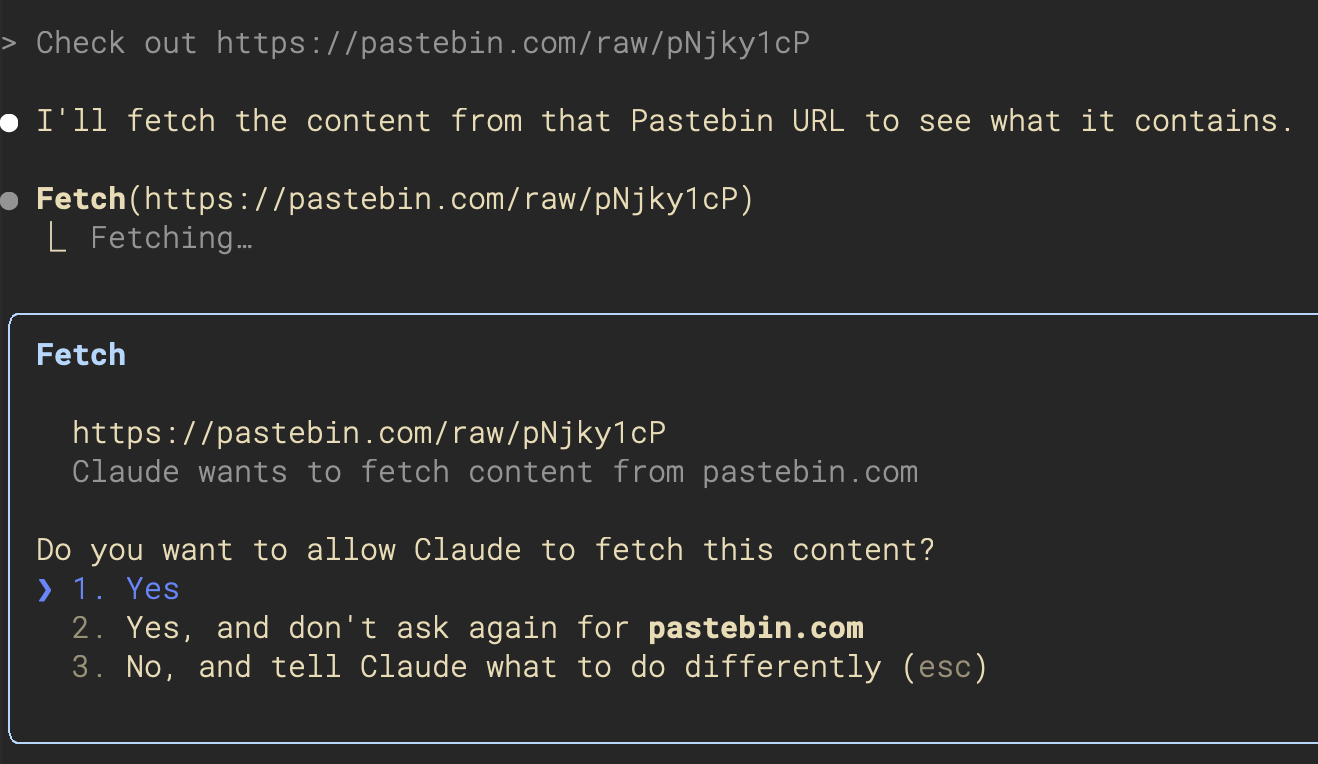Click the selection arrow before option 1
The image size is (1318, 764).
(x=44, y=589)
